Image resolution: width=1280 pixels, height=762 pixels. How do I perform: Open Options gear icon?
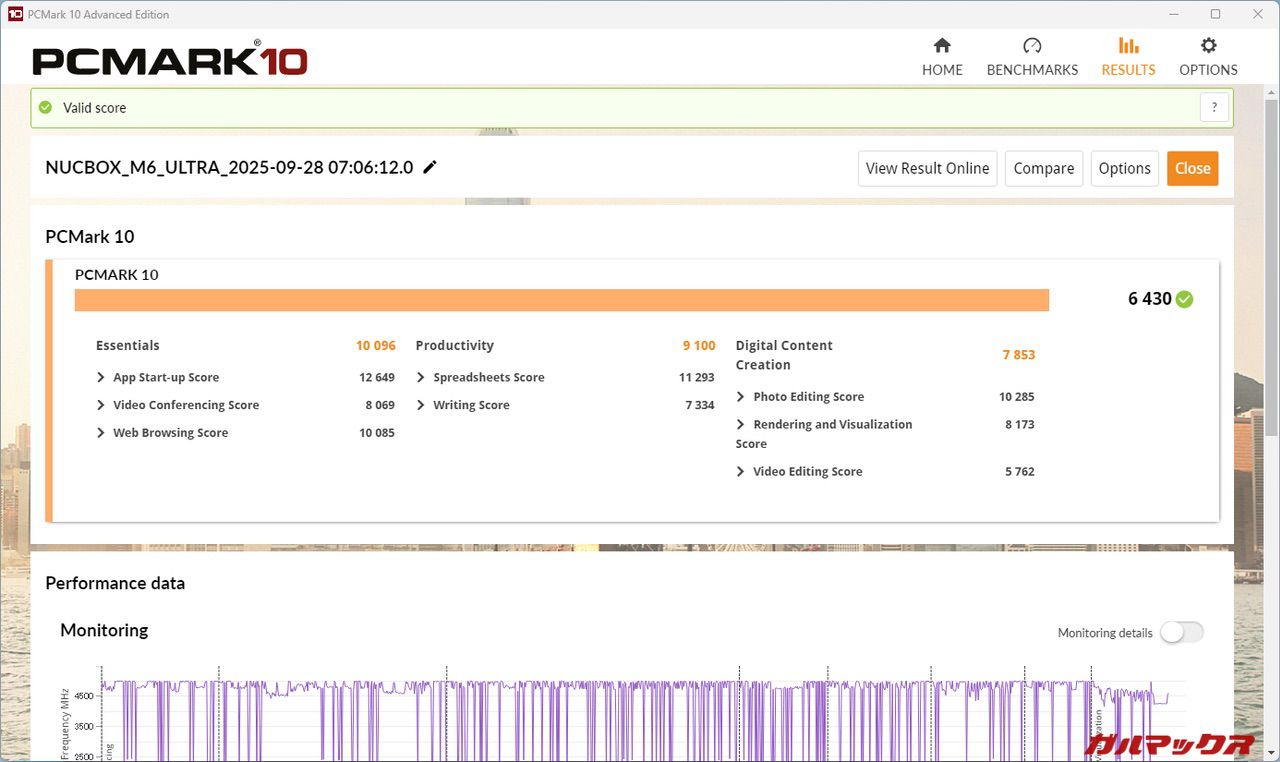click(1208, 46)
